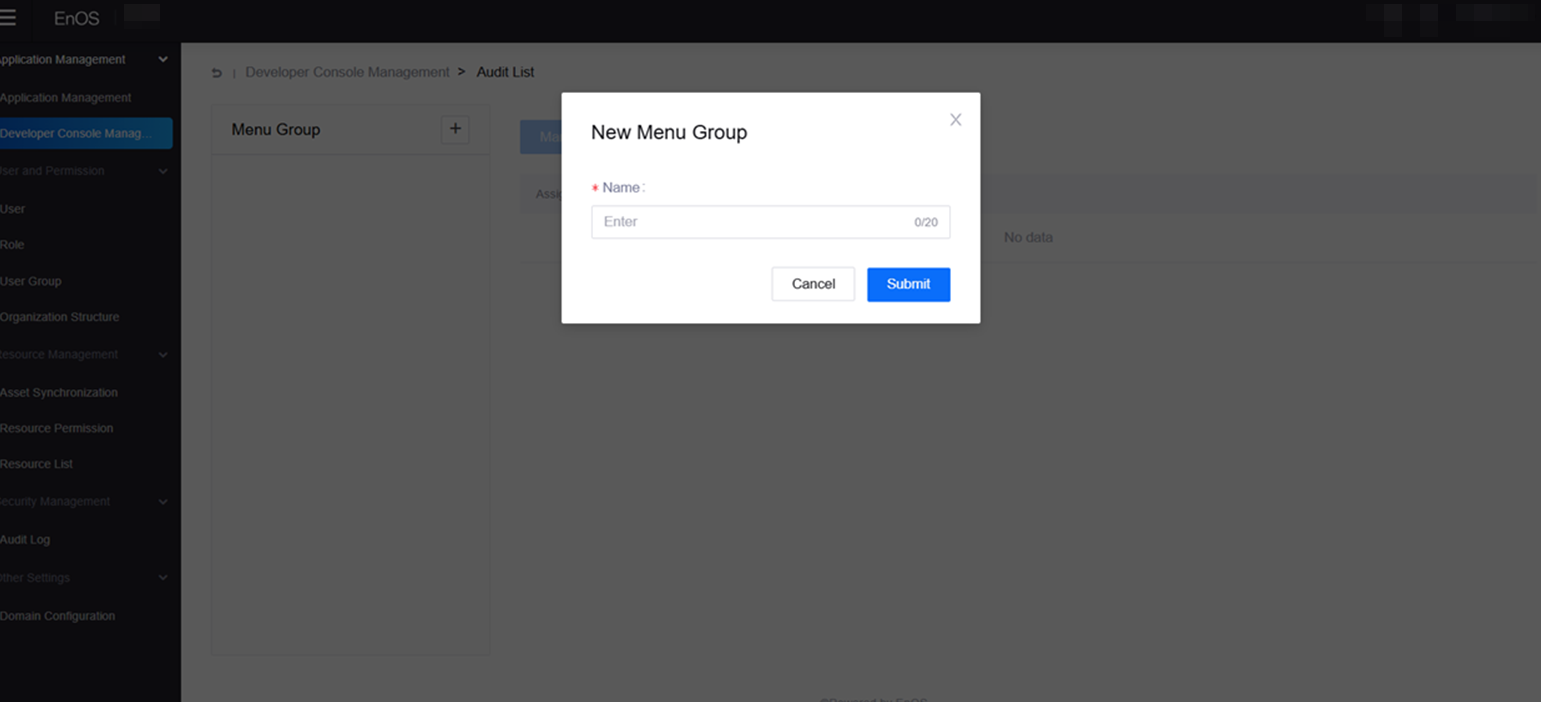Open Audit Log in sidebar
The image size is (1541, 702).
tap(26, 539)
